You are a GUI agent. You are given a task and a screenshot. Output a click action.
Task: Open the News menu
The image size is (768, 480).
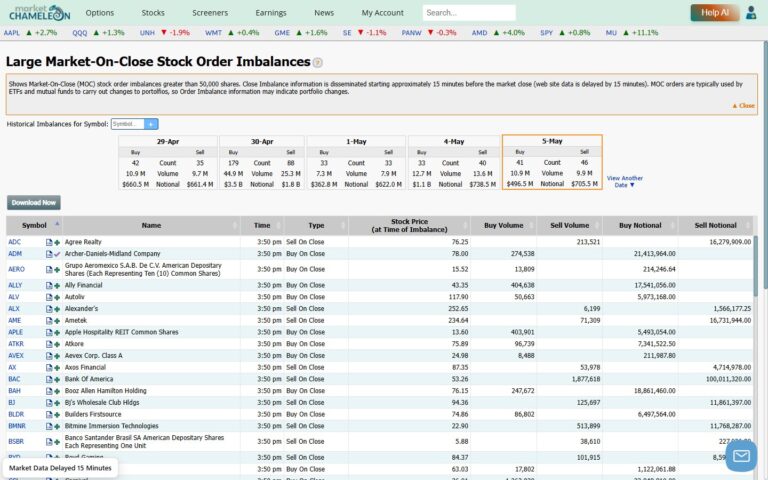[x=324, y=13]
